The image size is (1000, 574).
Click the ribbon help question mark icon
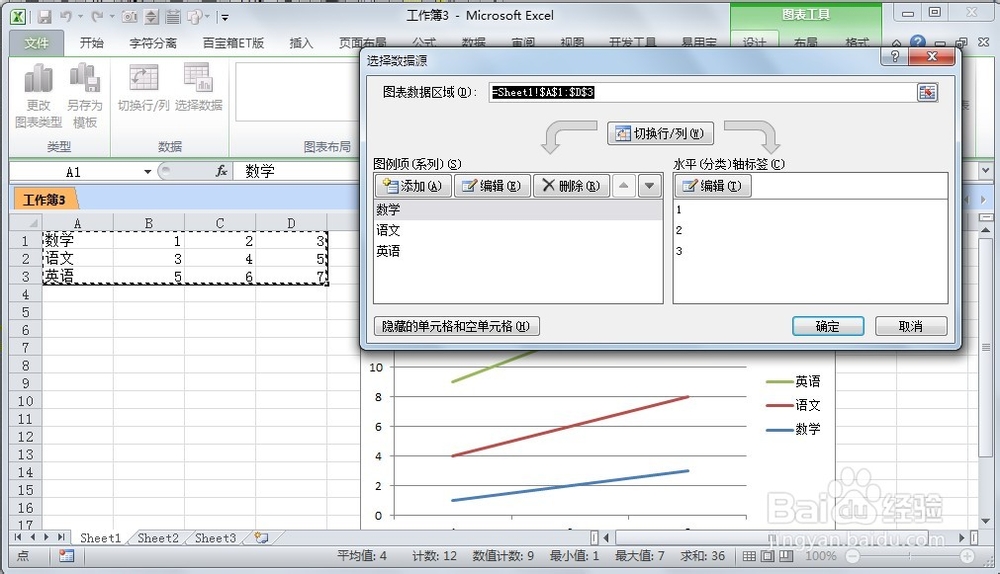point(918,42)
